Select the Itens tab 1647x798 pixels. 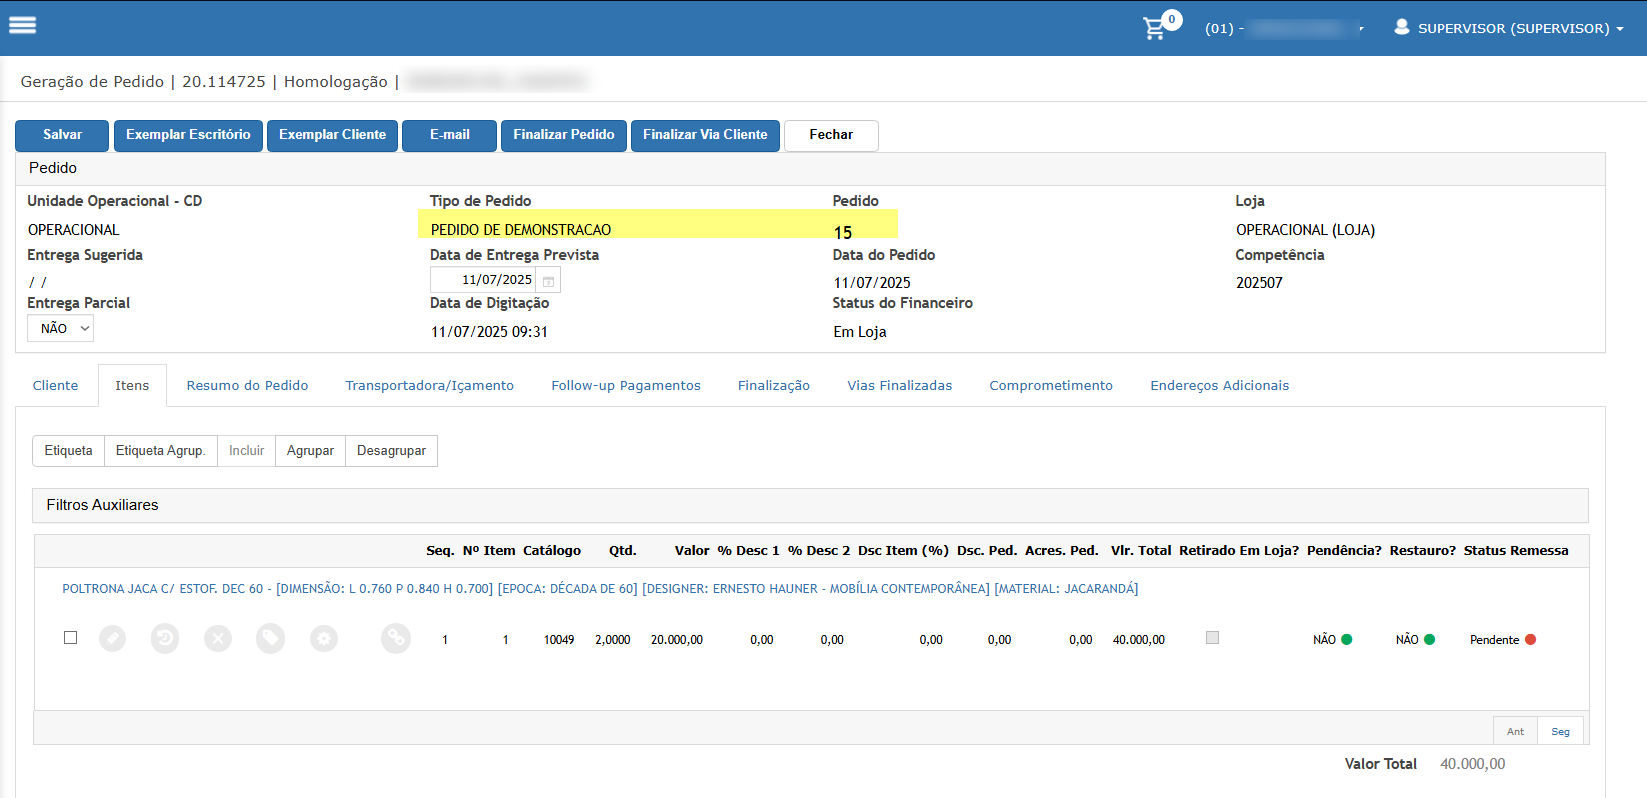tap(132, 385)
